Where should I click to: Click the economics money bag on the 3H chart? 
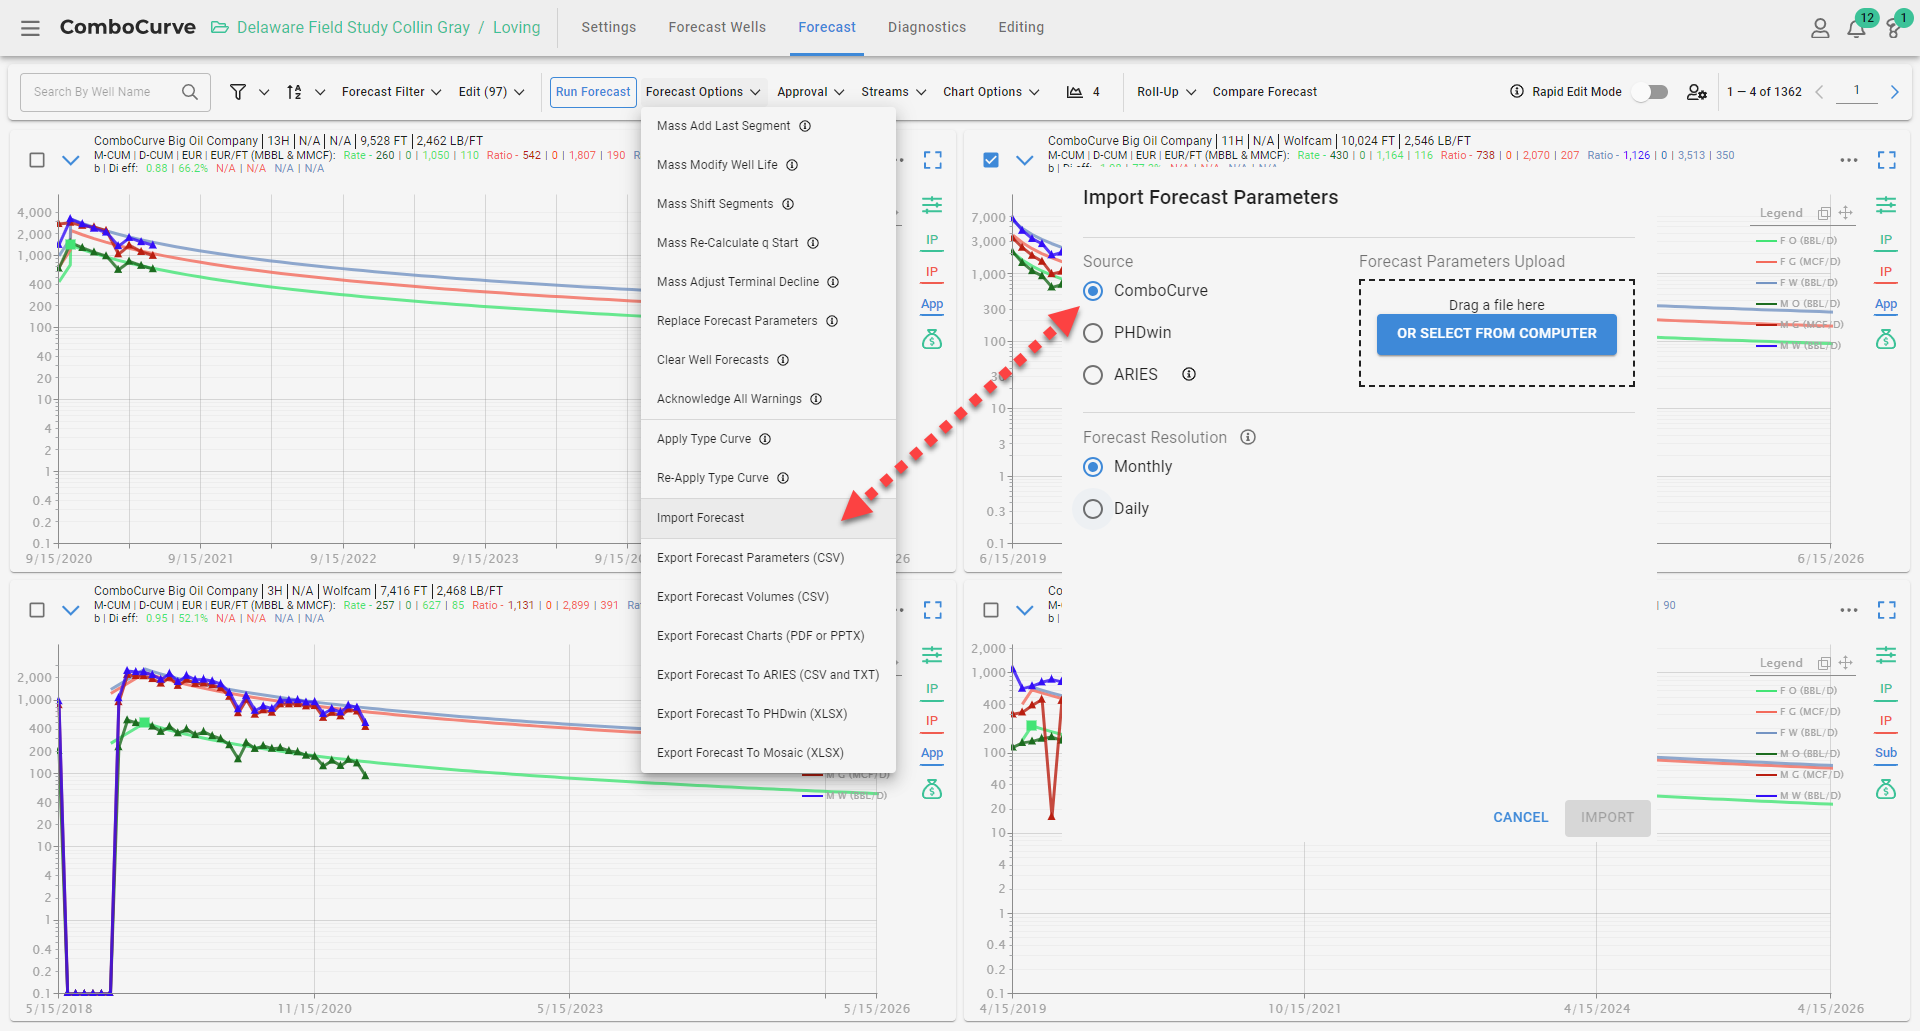932,790
